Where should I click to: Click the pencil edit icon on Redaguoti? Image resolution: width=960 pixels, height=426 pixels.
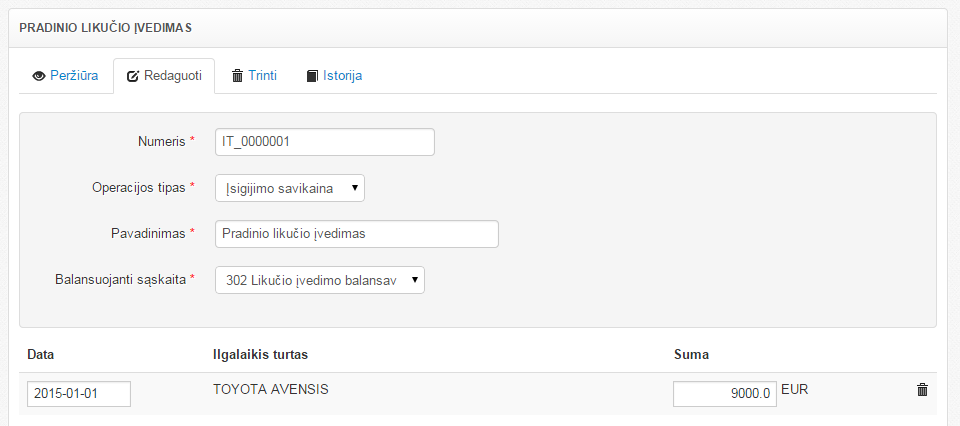pyautogui.click(x=133, y=76)
